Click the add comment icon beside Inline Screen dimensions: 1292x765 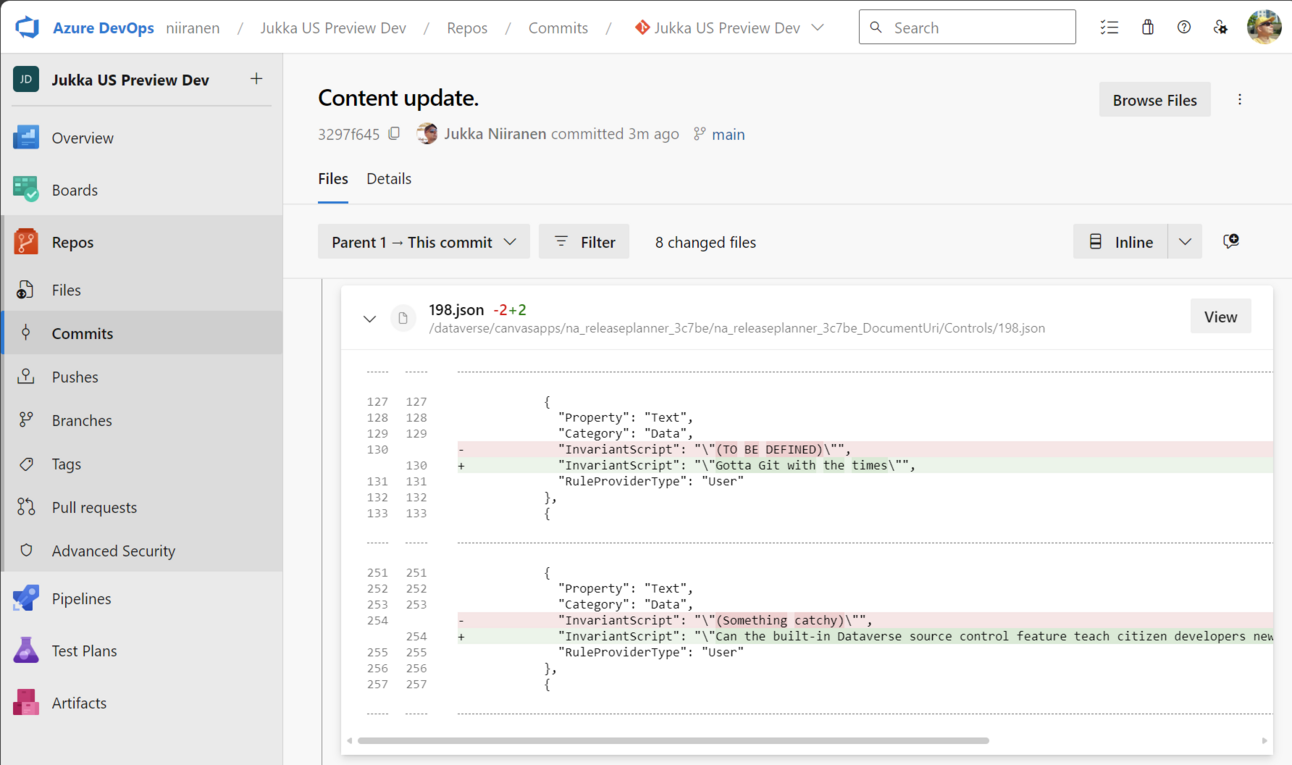click(x=1231, y=241)
